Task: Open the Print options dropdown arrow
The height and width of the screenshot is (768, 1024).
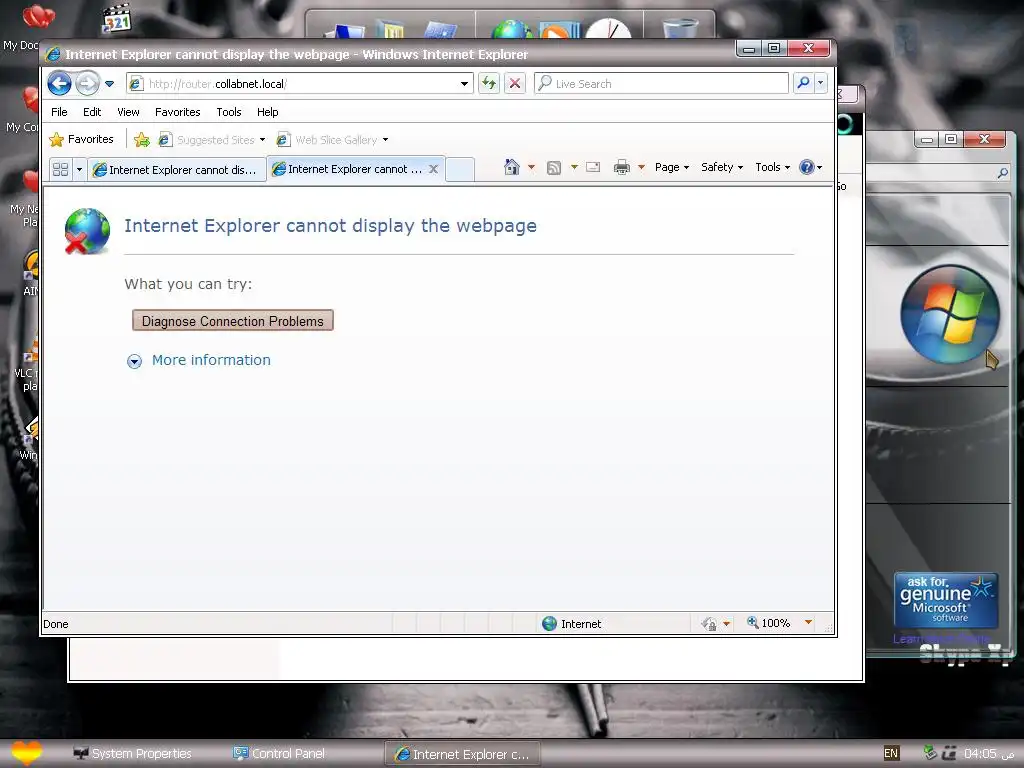Action: [641, 167]
